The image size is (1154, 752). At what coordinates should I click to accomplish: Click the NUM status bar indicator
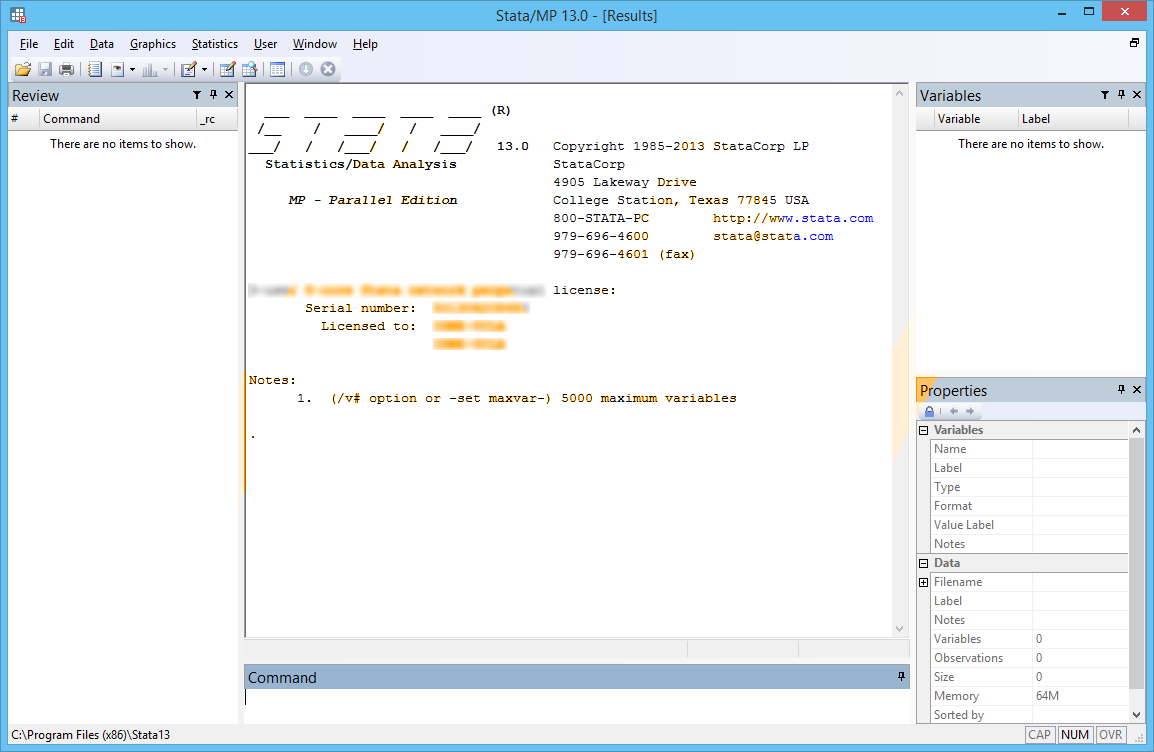(x=1075, y=734)
